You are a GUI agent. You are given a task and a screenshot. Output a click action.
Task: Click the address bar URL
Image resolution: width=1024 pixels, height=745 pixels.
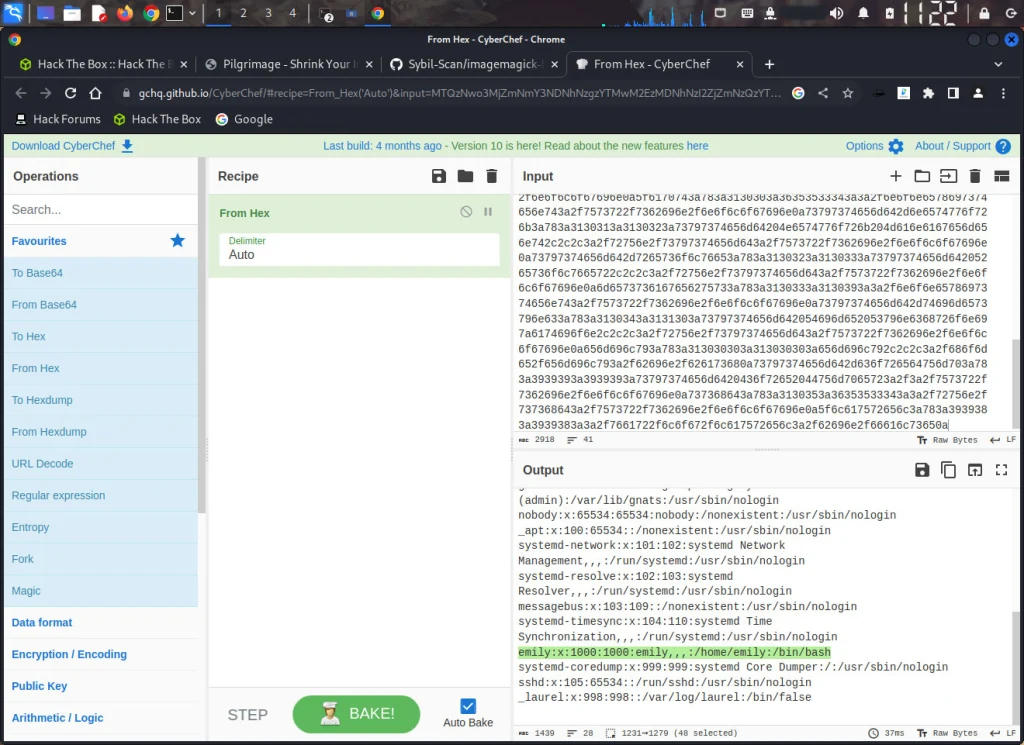click(x=459, y=93)
